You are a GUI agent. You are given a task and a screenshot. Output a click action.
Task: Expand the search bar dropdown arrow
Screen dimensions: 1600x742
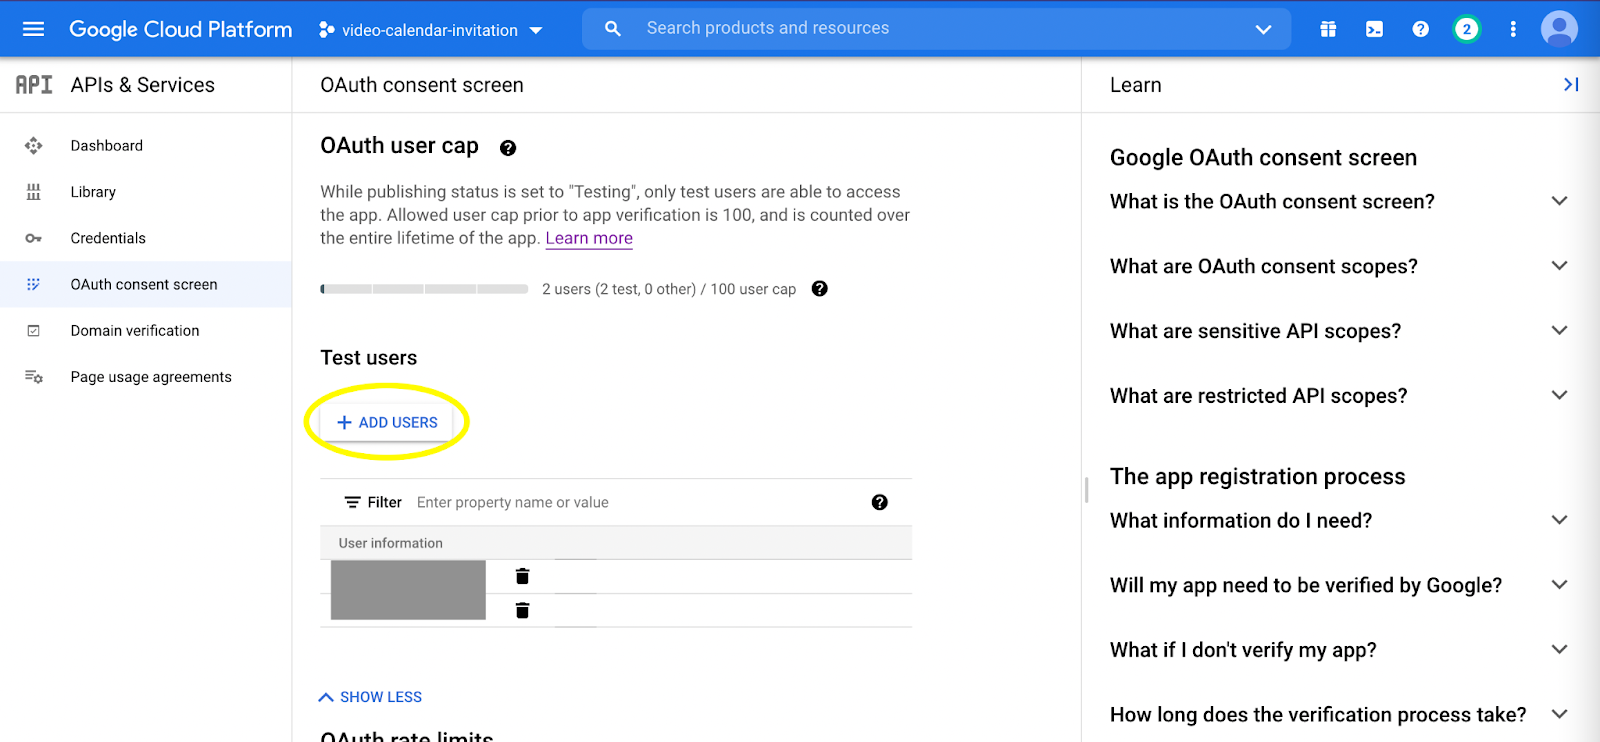coord(1263,29)
